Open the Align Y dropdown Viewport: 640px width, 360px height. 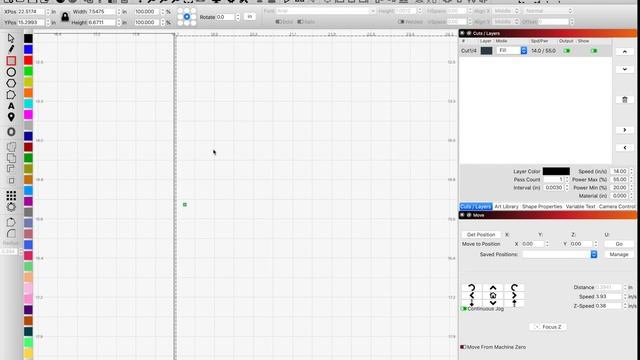[506, 22]
